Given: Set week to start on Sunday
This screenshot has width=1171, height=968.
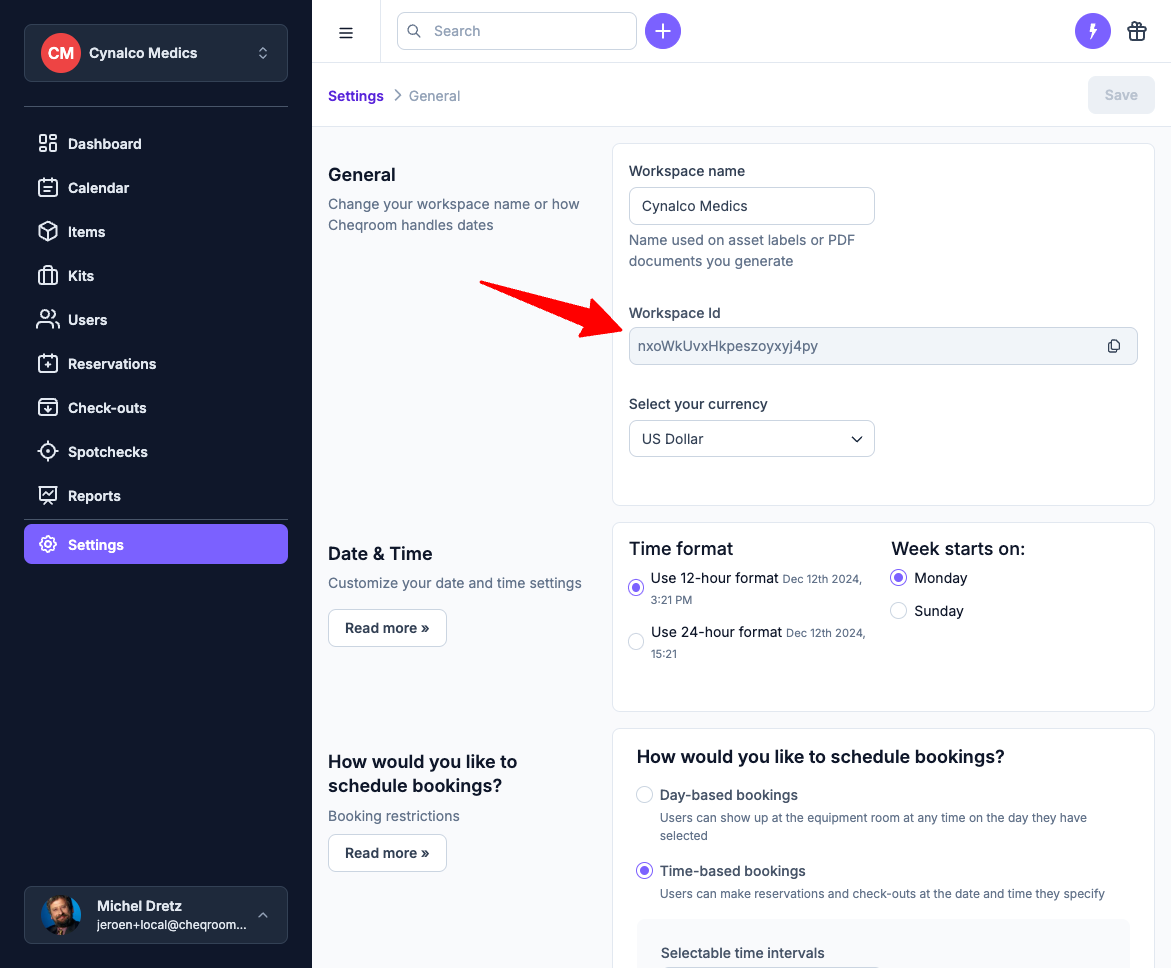Looking at the screenshot, I should coord(898,611).
